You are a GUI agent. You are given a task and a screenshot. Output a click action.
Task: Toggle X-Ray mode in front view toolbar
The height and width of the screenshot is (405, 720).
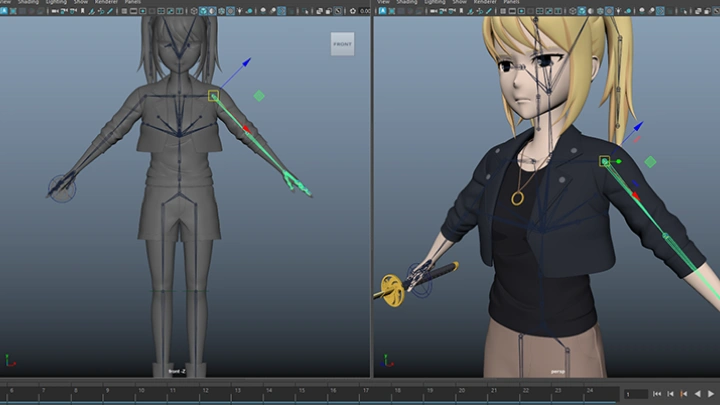[x=320, y=11]
